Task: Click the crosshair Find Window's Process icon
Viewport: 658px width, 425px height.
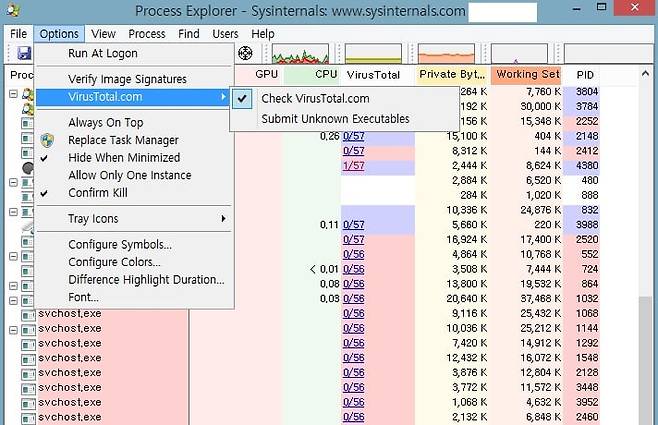Action: pyautogui.click(x=243, y=53)
